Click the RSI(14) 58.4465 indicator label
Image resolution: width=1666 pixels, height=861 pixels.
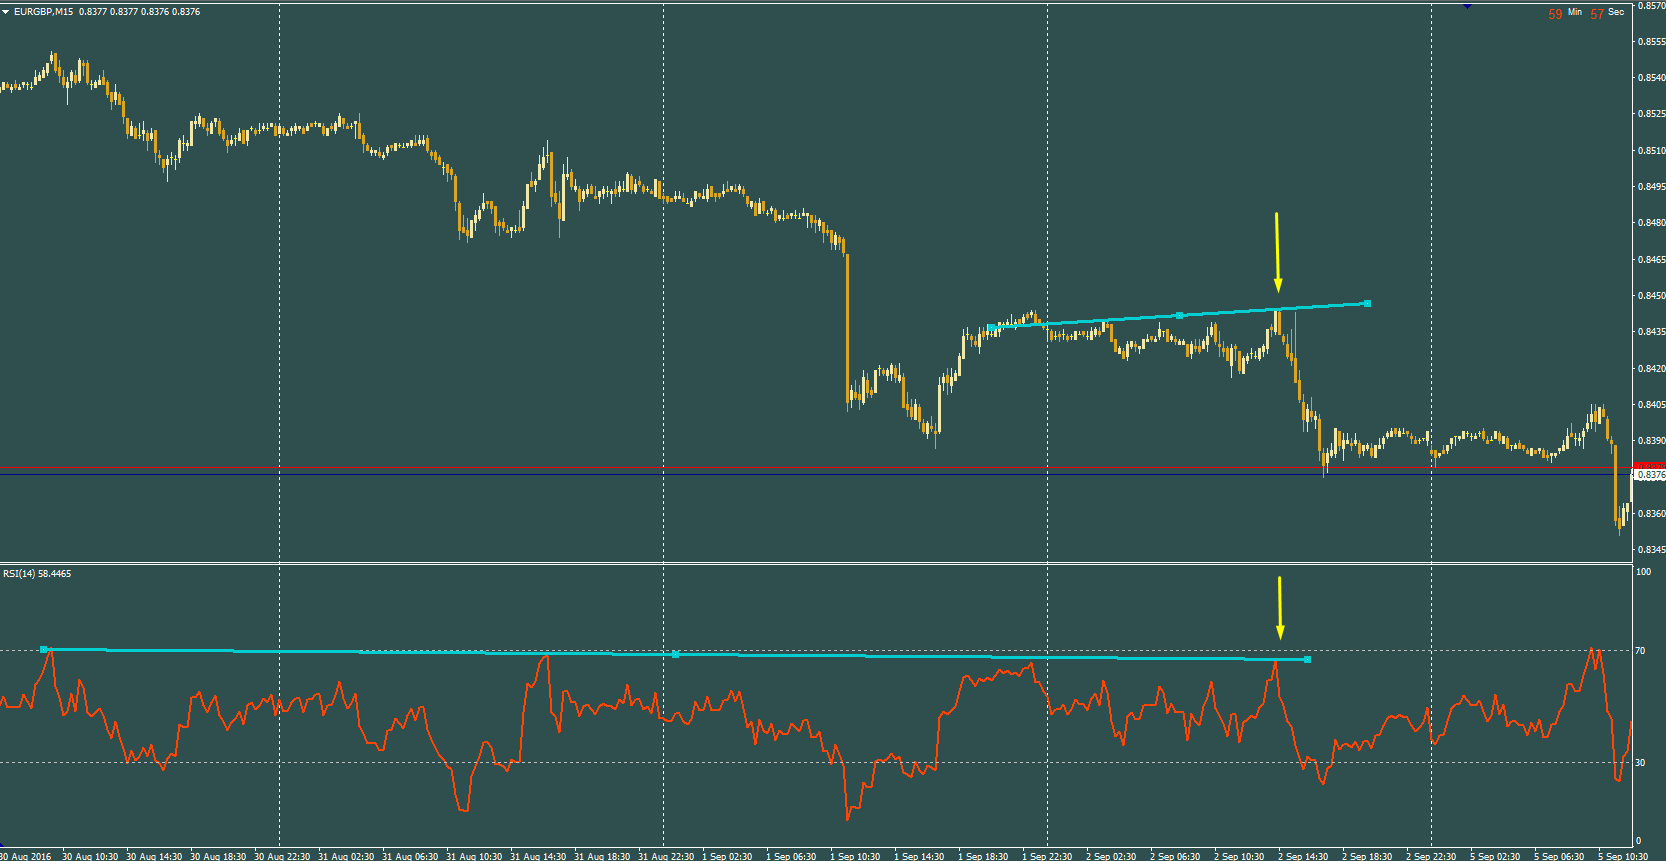tap(37, 574)
